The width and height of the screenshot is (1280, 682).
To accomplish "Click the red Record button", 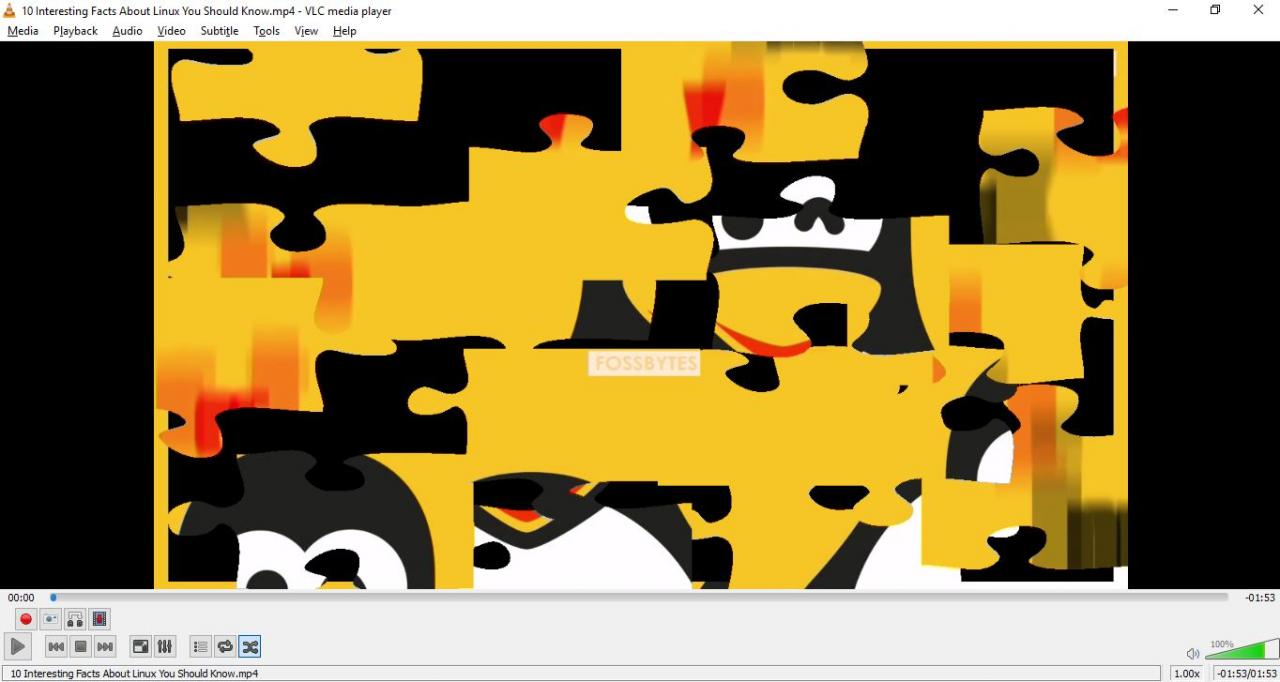I will click(26, 619).
